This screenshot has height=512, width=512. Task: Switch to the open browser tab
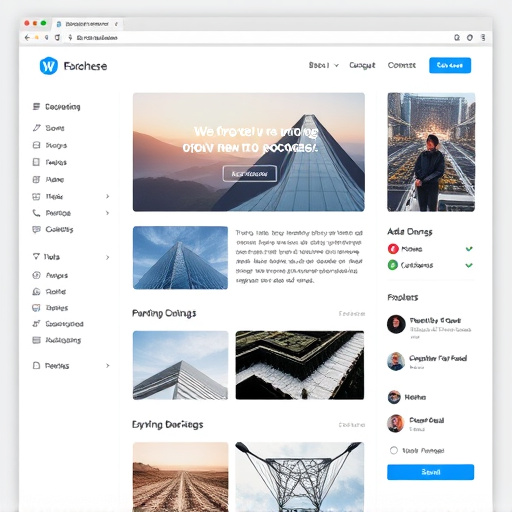click(88, 24)
